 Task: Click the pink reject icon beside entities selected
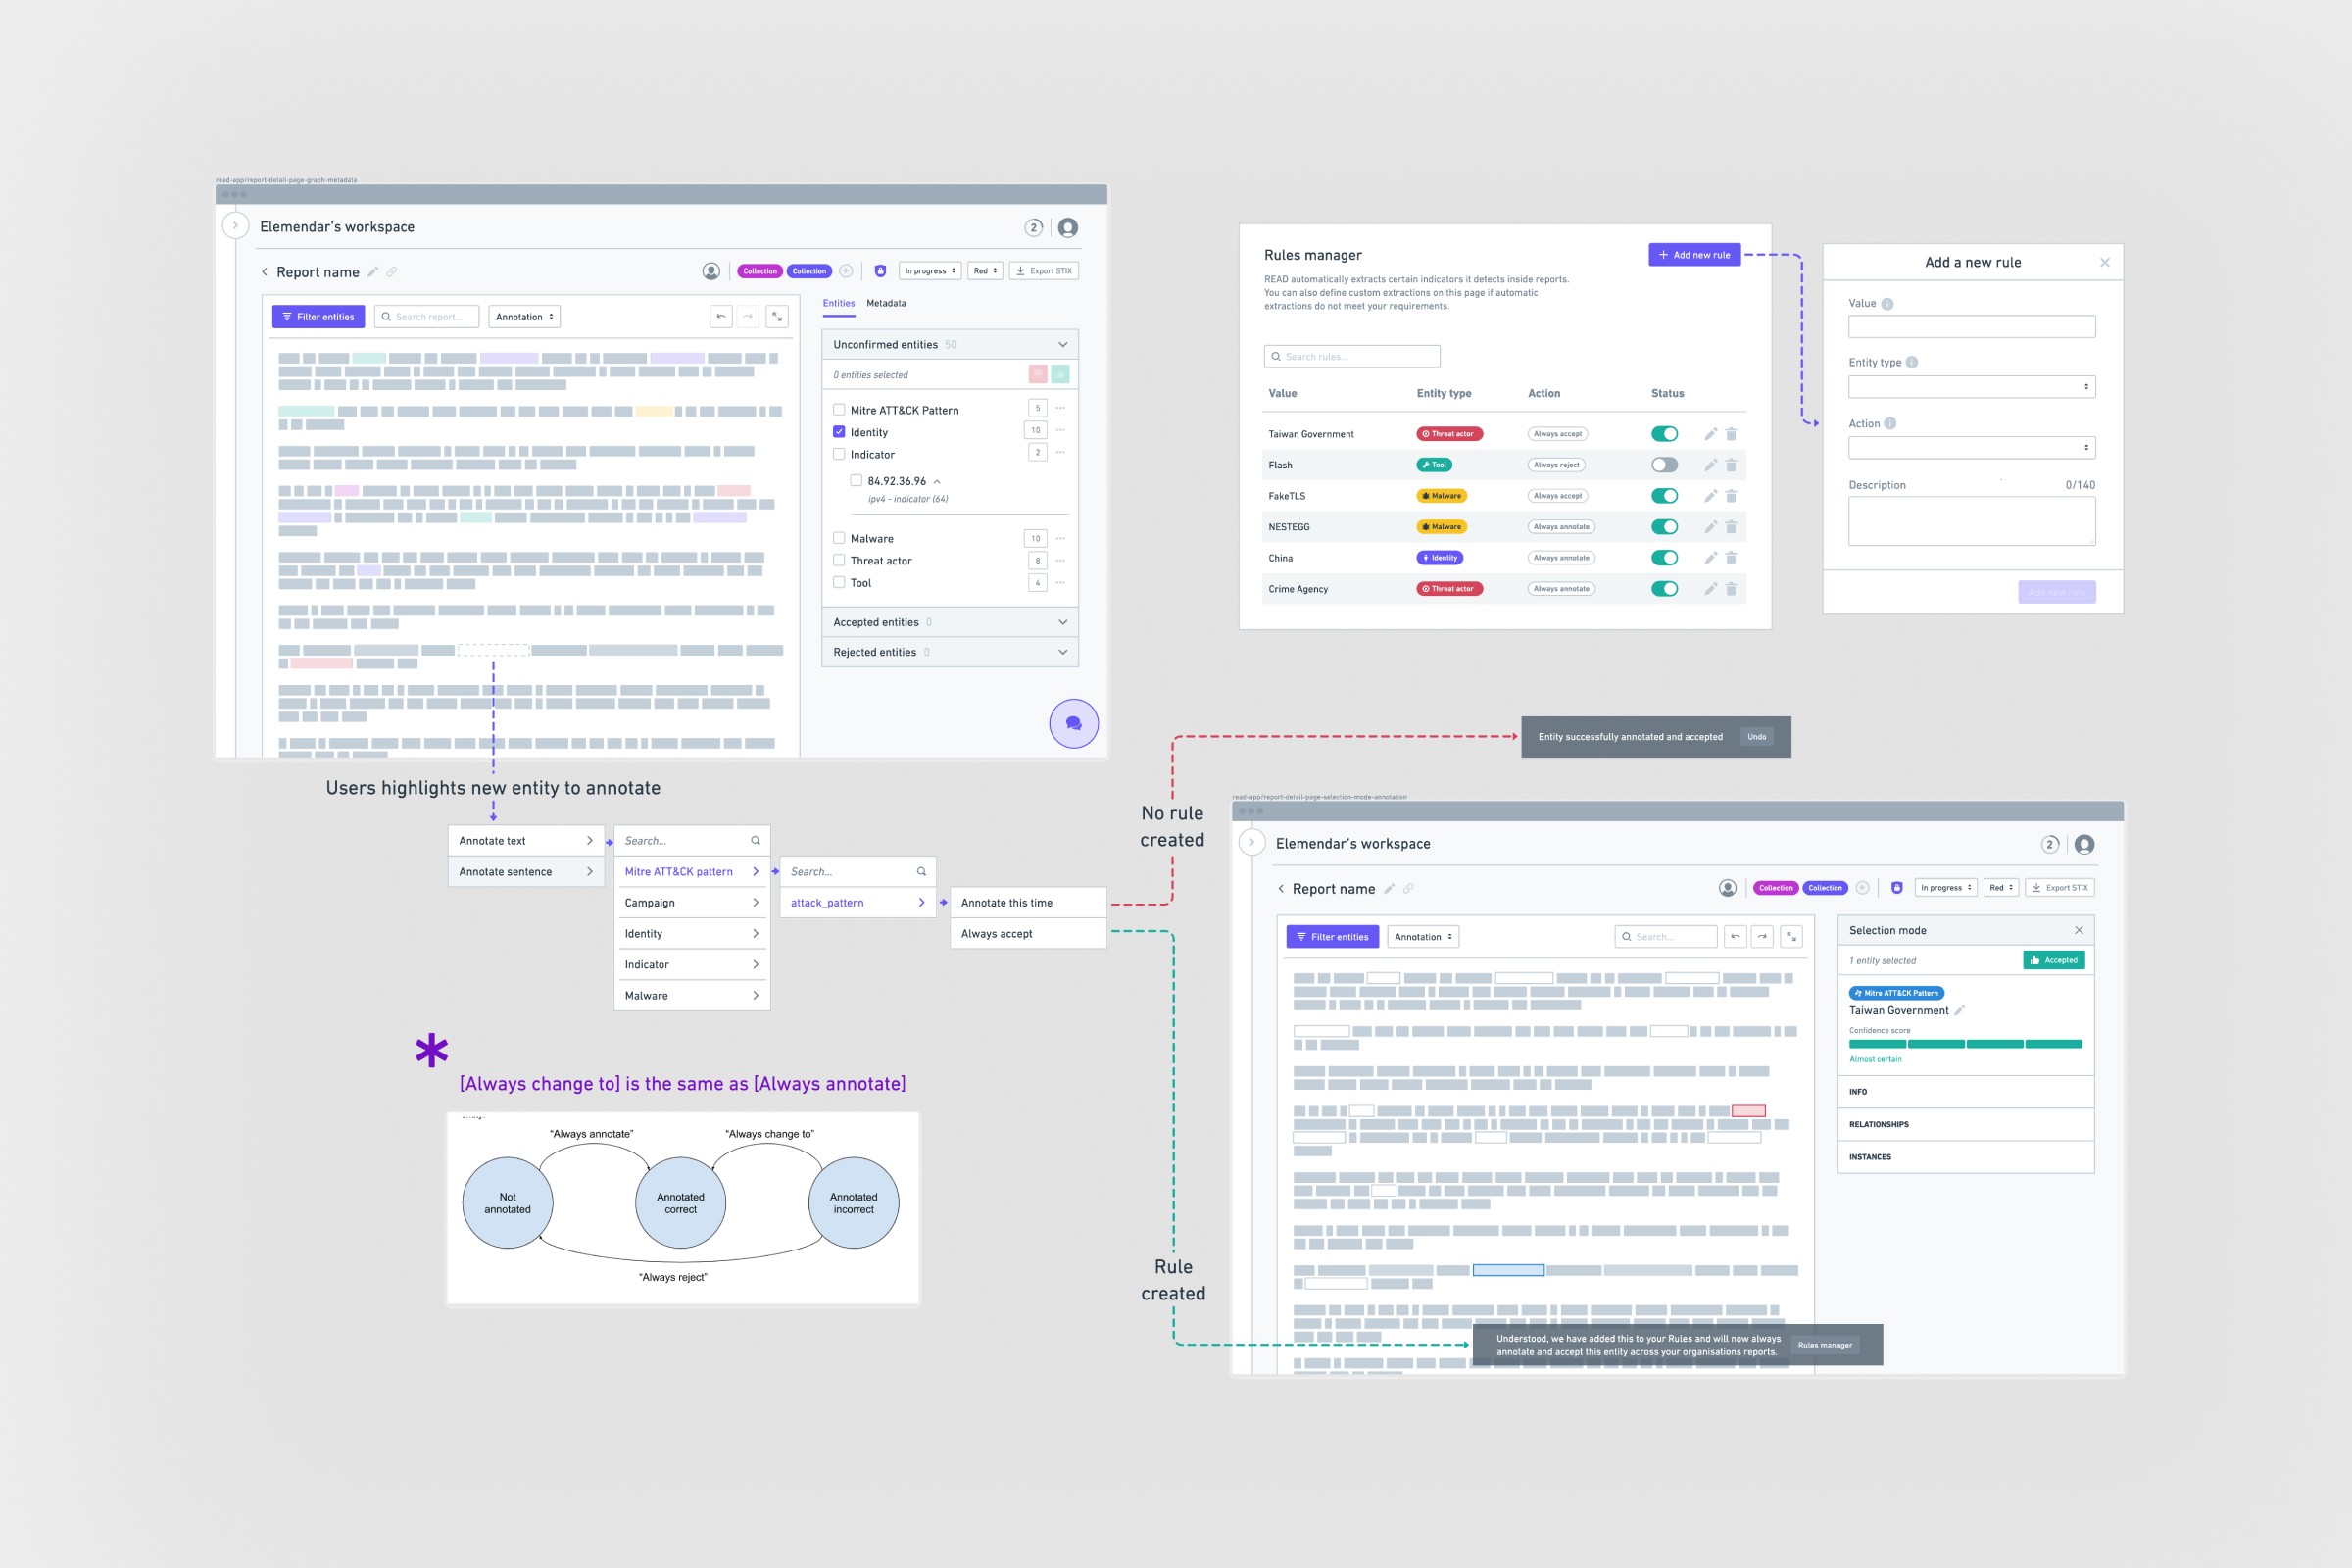pyautogui.click(x=1037, y=374)
